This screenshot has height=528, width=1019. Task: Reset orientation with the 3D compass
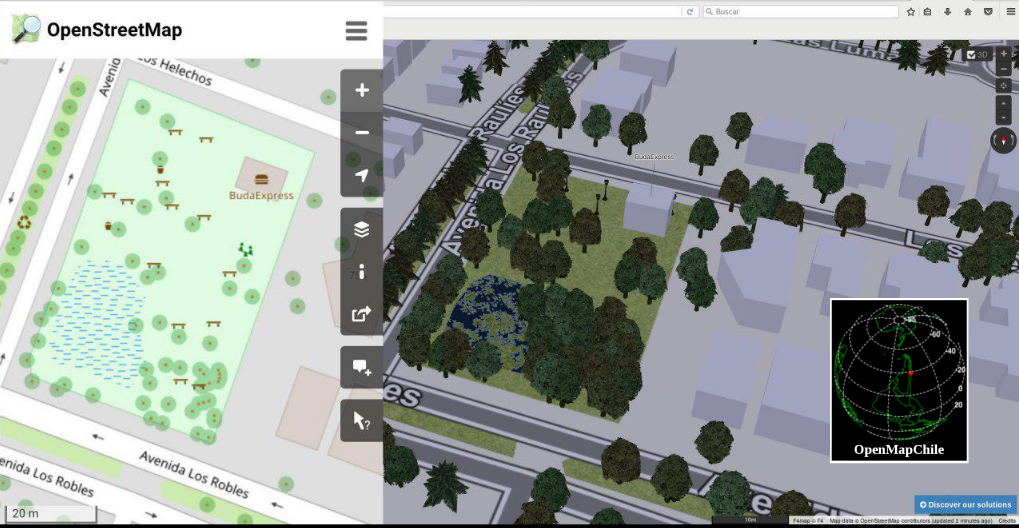point(1003,140)
